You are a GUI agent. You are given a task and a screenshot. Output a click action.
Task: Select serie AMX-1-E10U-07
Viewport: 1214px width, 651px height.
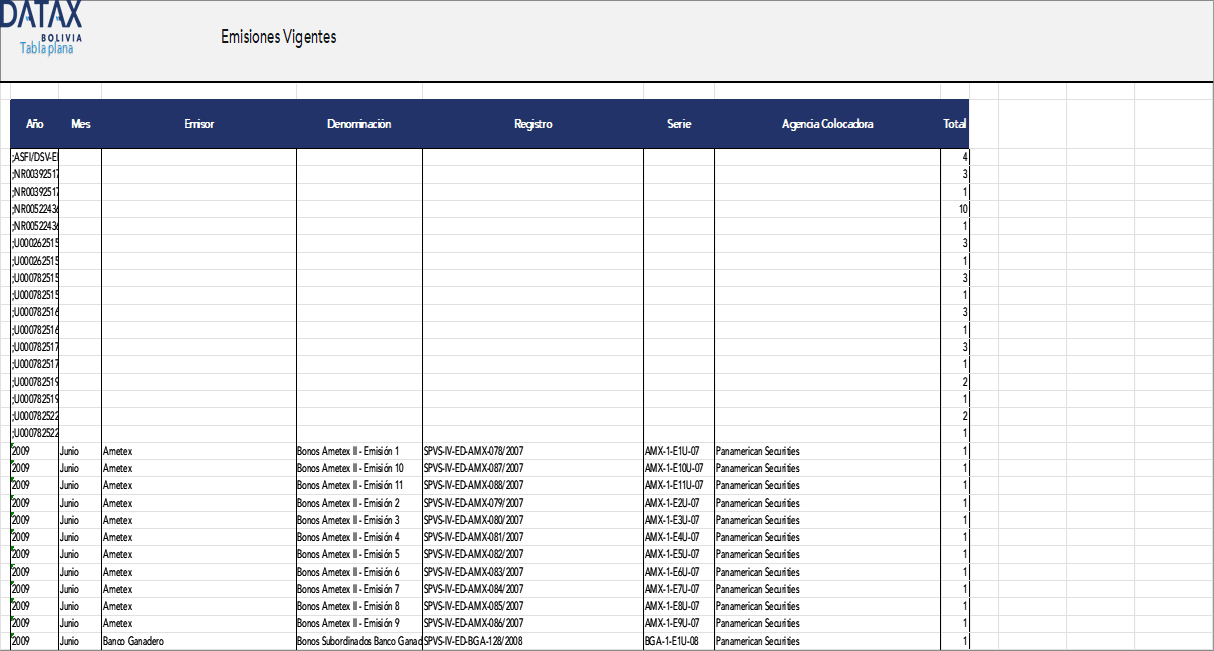[679, 468]
